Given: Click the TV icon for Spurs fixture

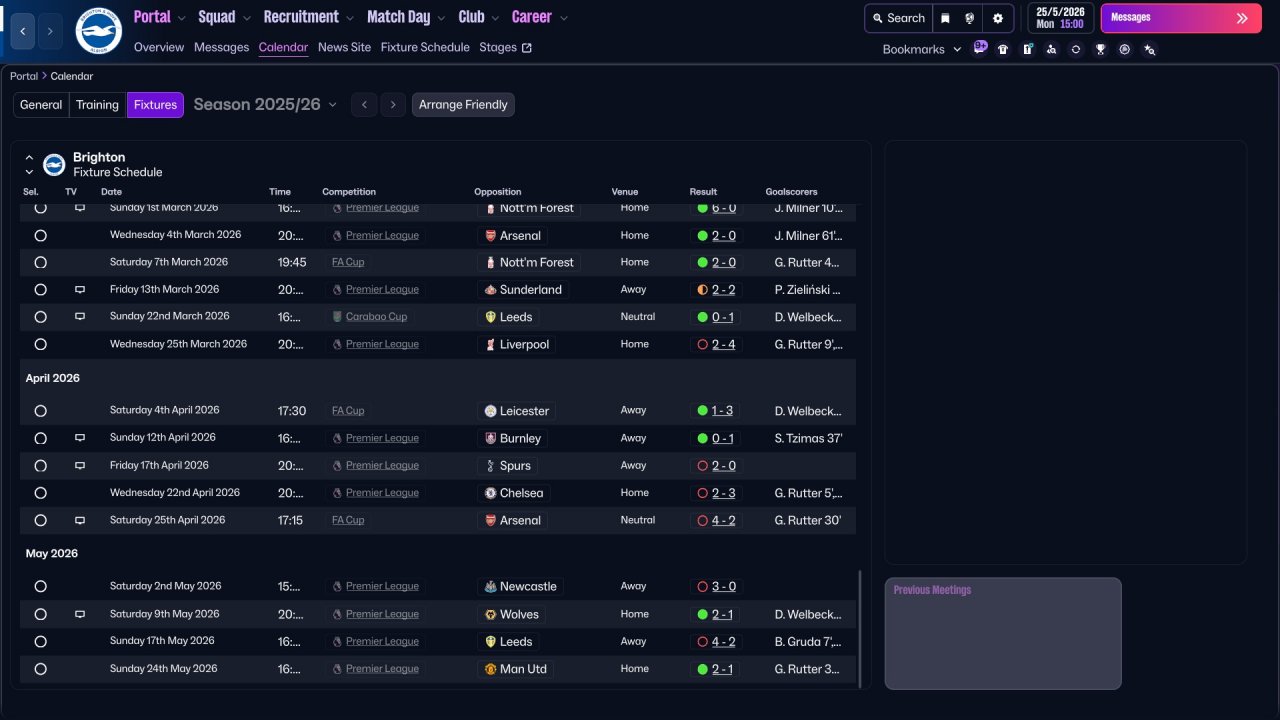Looking at the screenshot, I should tap(80, 465).
